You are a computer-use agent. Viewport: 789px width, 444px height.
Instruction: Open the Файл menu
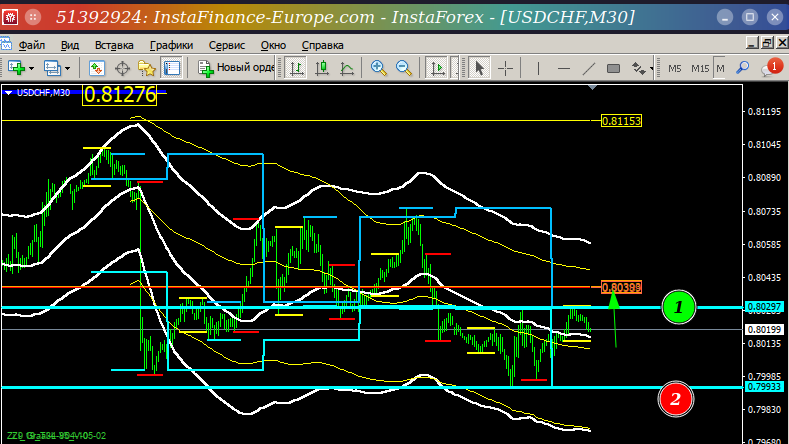pos(32,45)
